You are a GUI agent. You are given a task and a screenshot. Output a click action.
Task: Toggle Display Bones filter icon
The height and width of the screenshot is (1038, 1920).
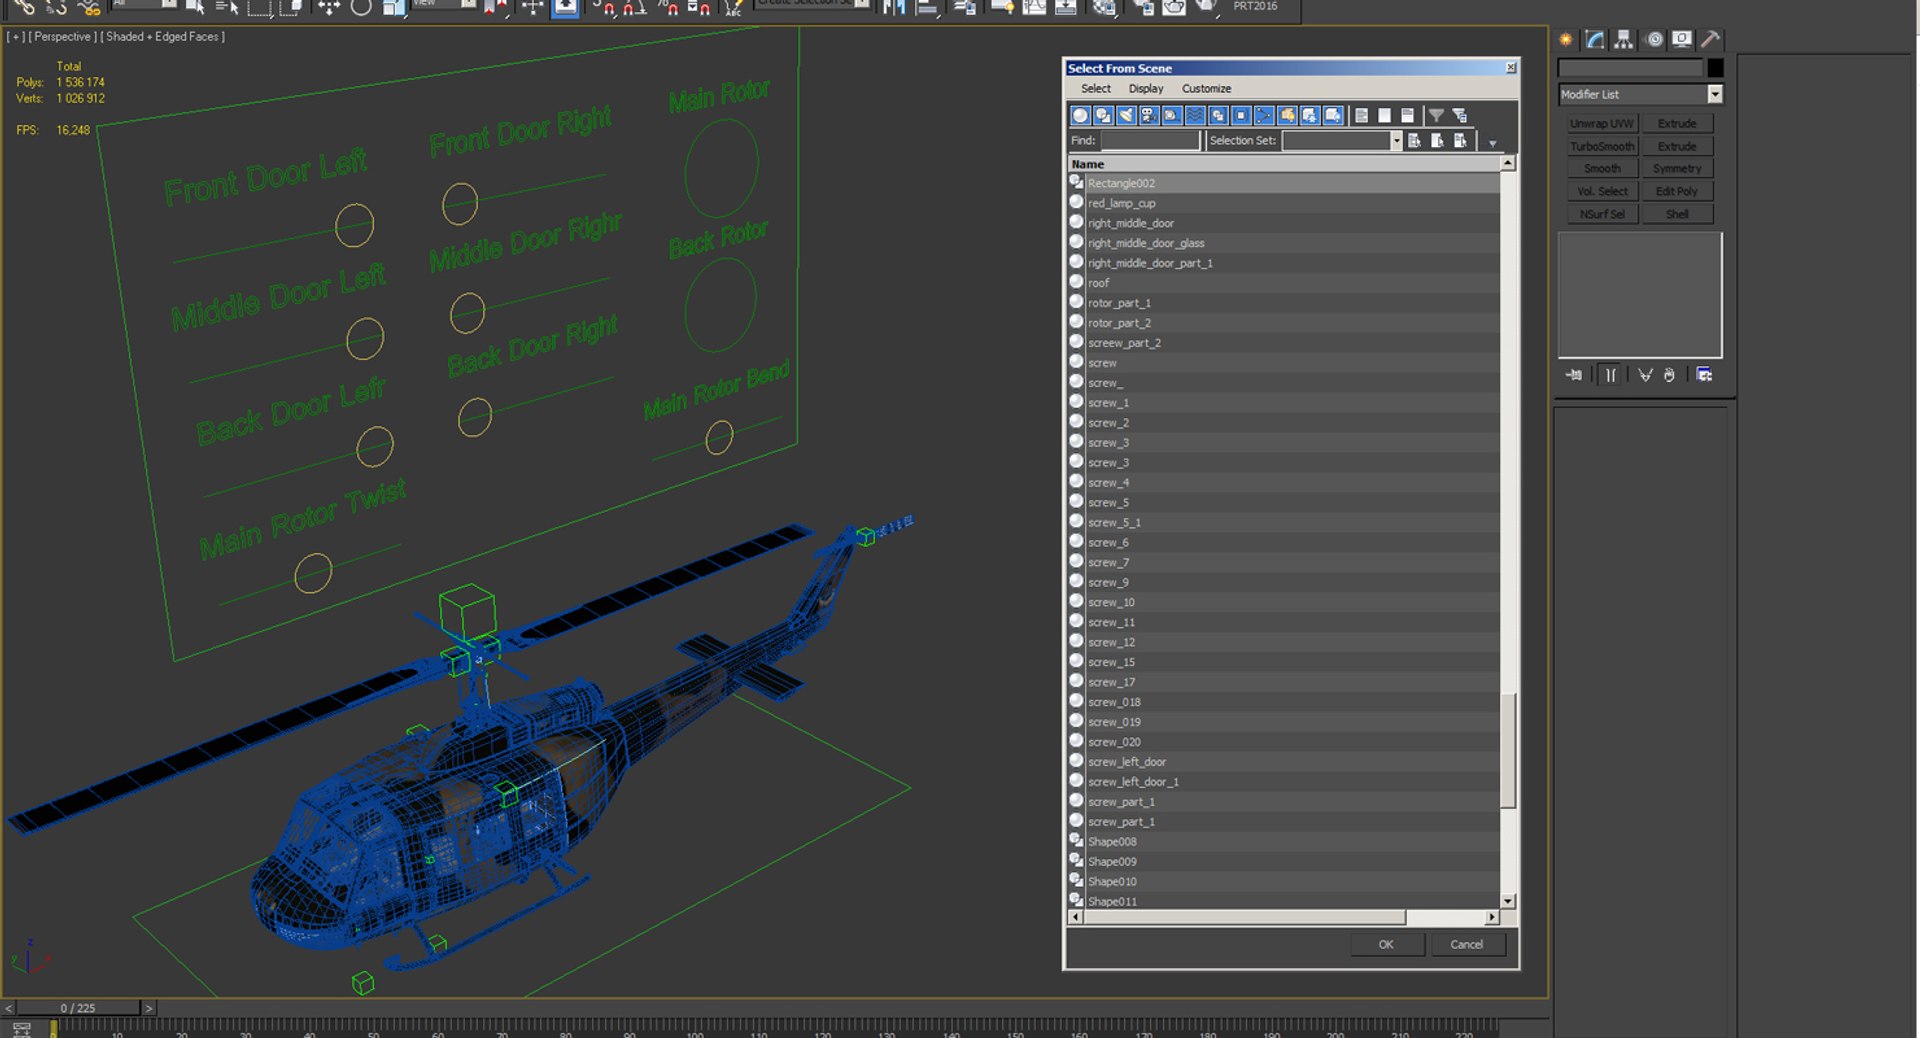coord(1264,115)
